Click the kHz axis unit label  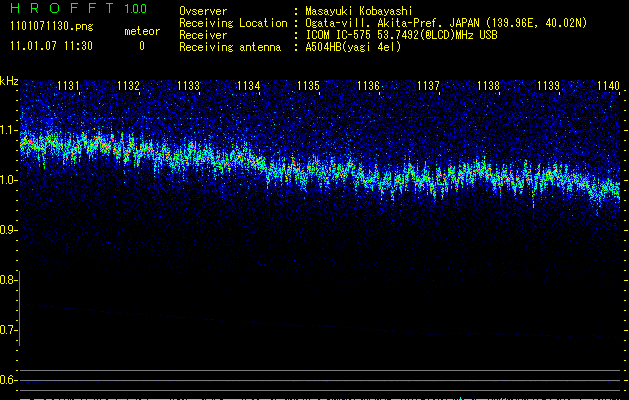tap(9, 81)
